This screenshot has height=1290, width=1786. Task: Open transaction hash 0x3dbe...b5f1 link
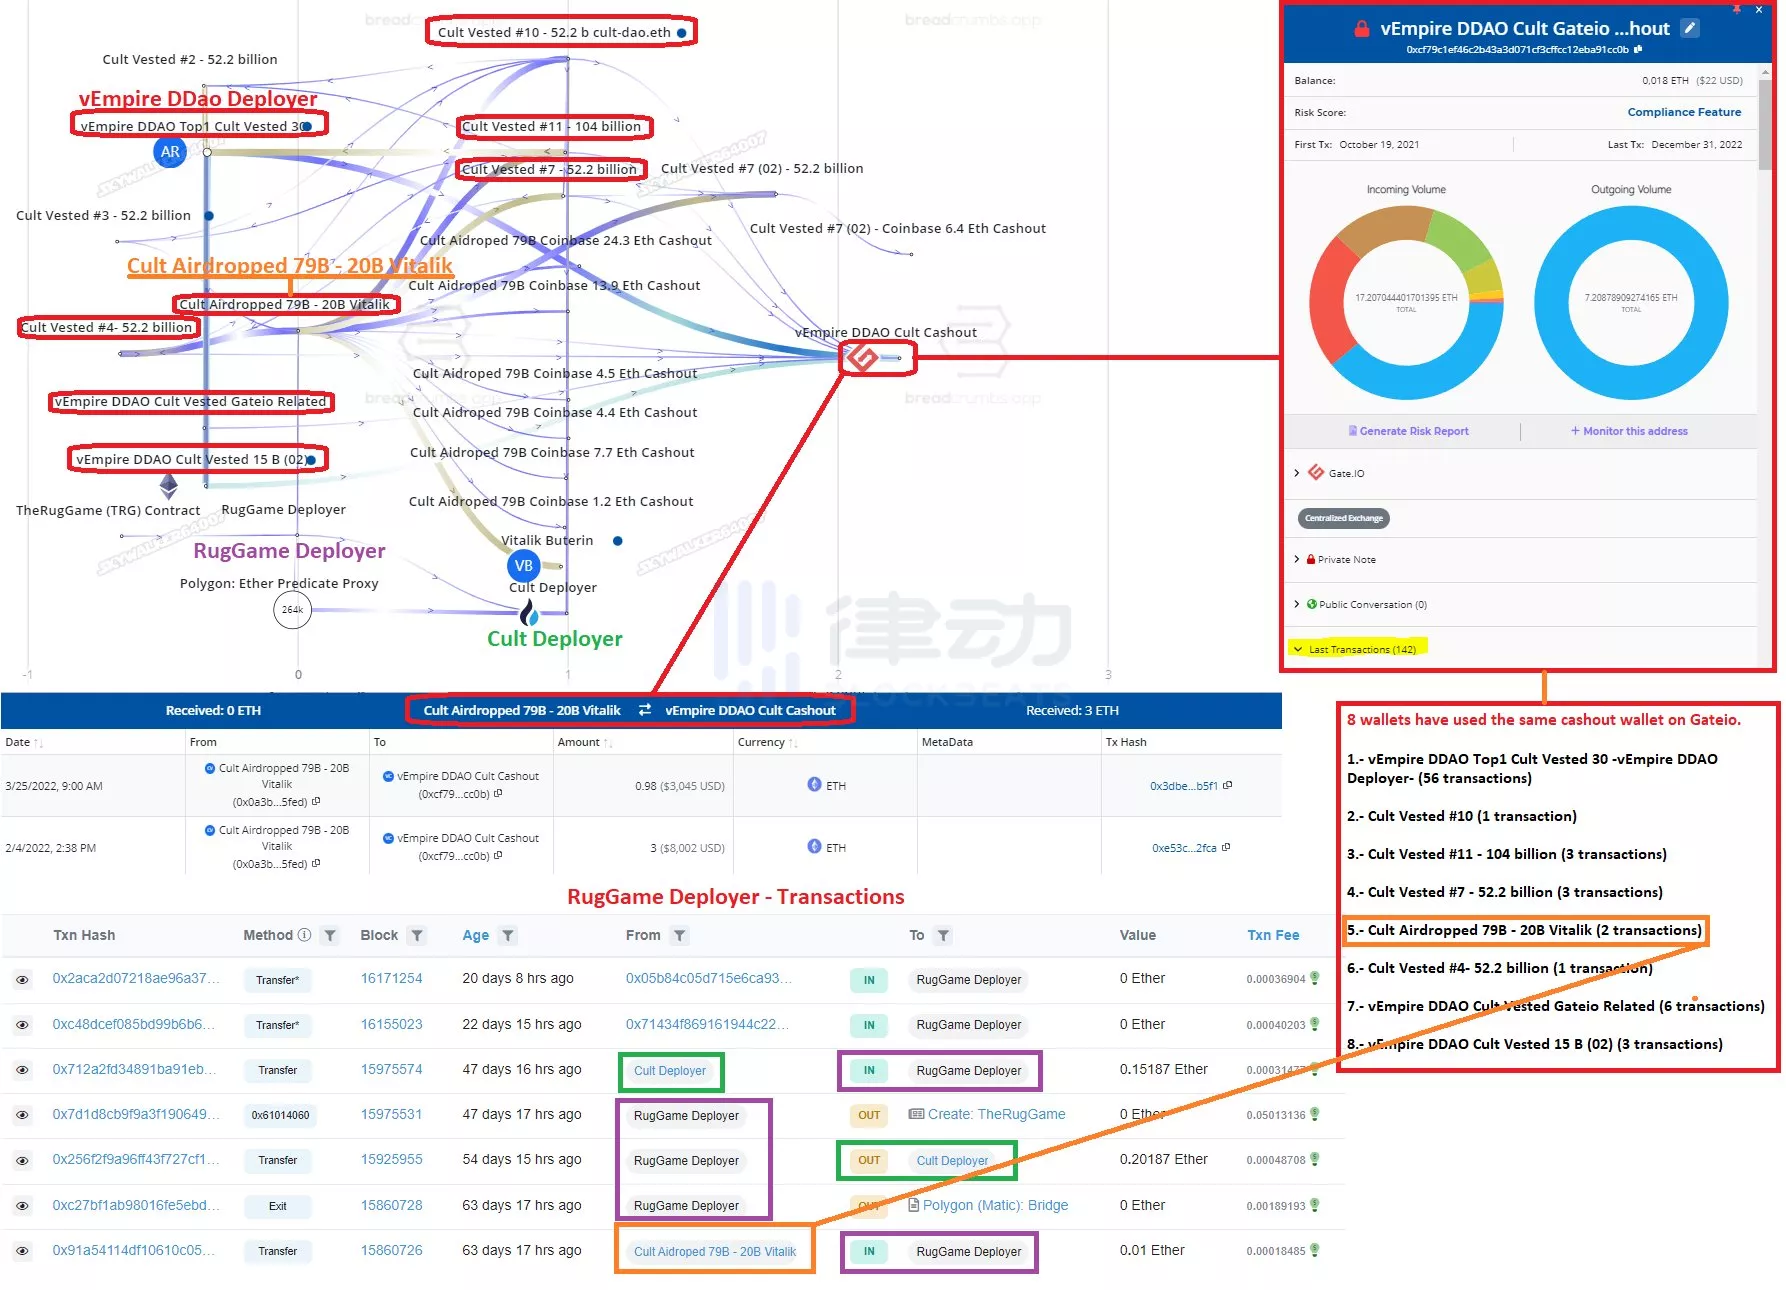click(x=1183, y=786)
